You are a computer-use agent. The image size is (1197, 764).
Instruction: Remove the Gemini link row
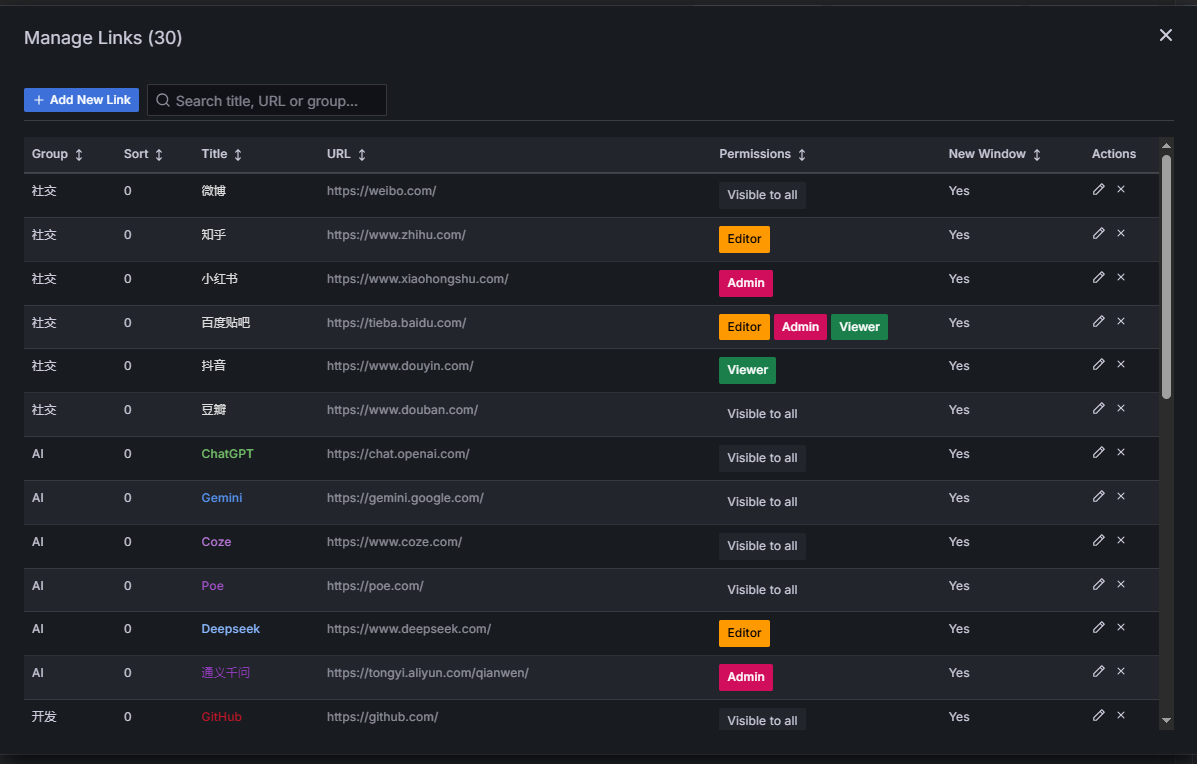pos(1121,496)
